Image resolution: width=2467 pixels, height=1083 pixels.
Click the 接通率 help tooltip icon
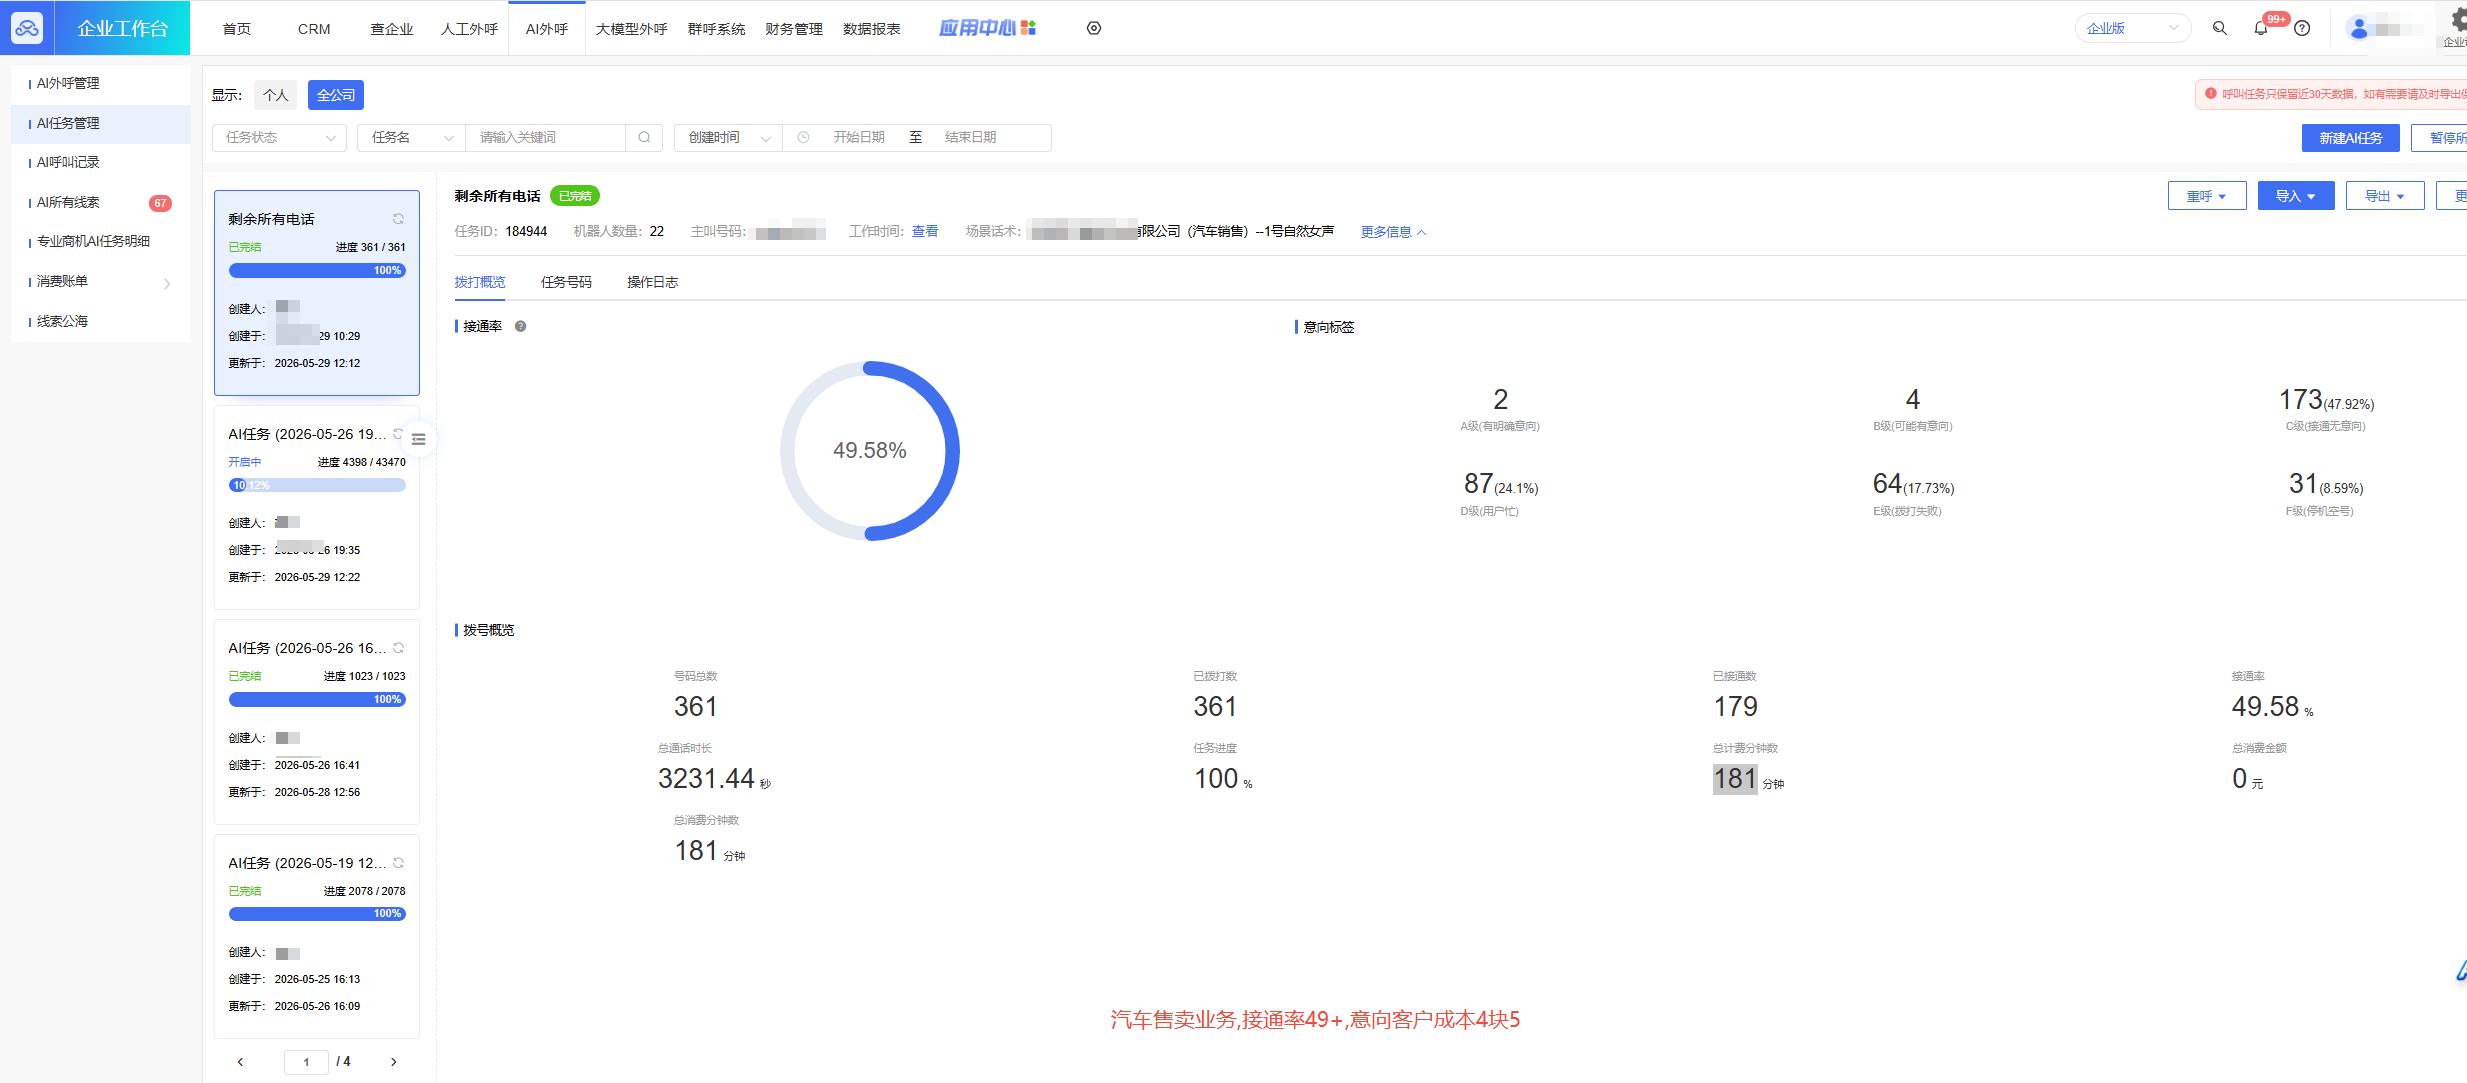tap(520, 326)
